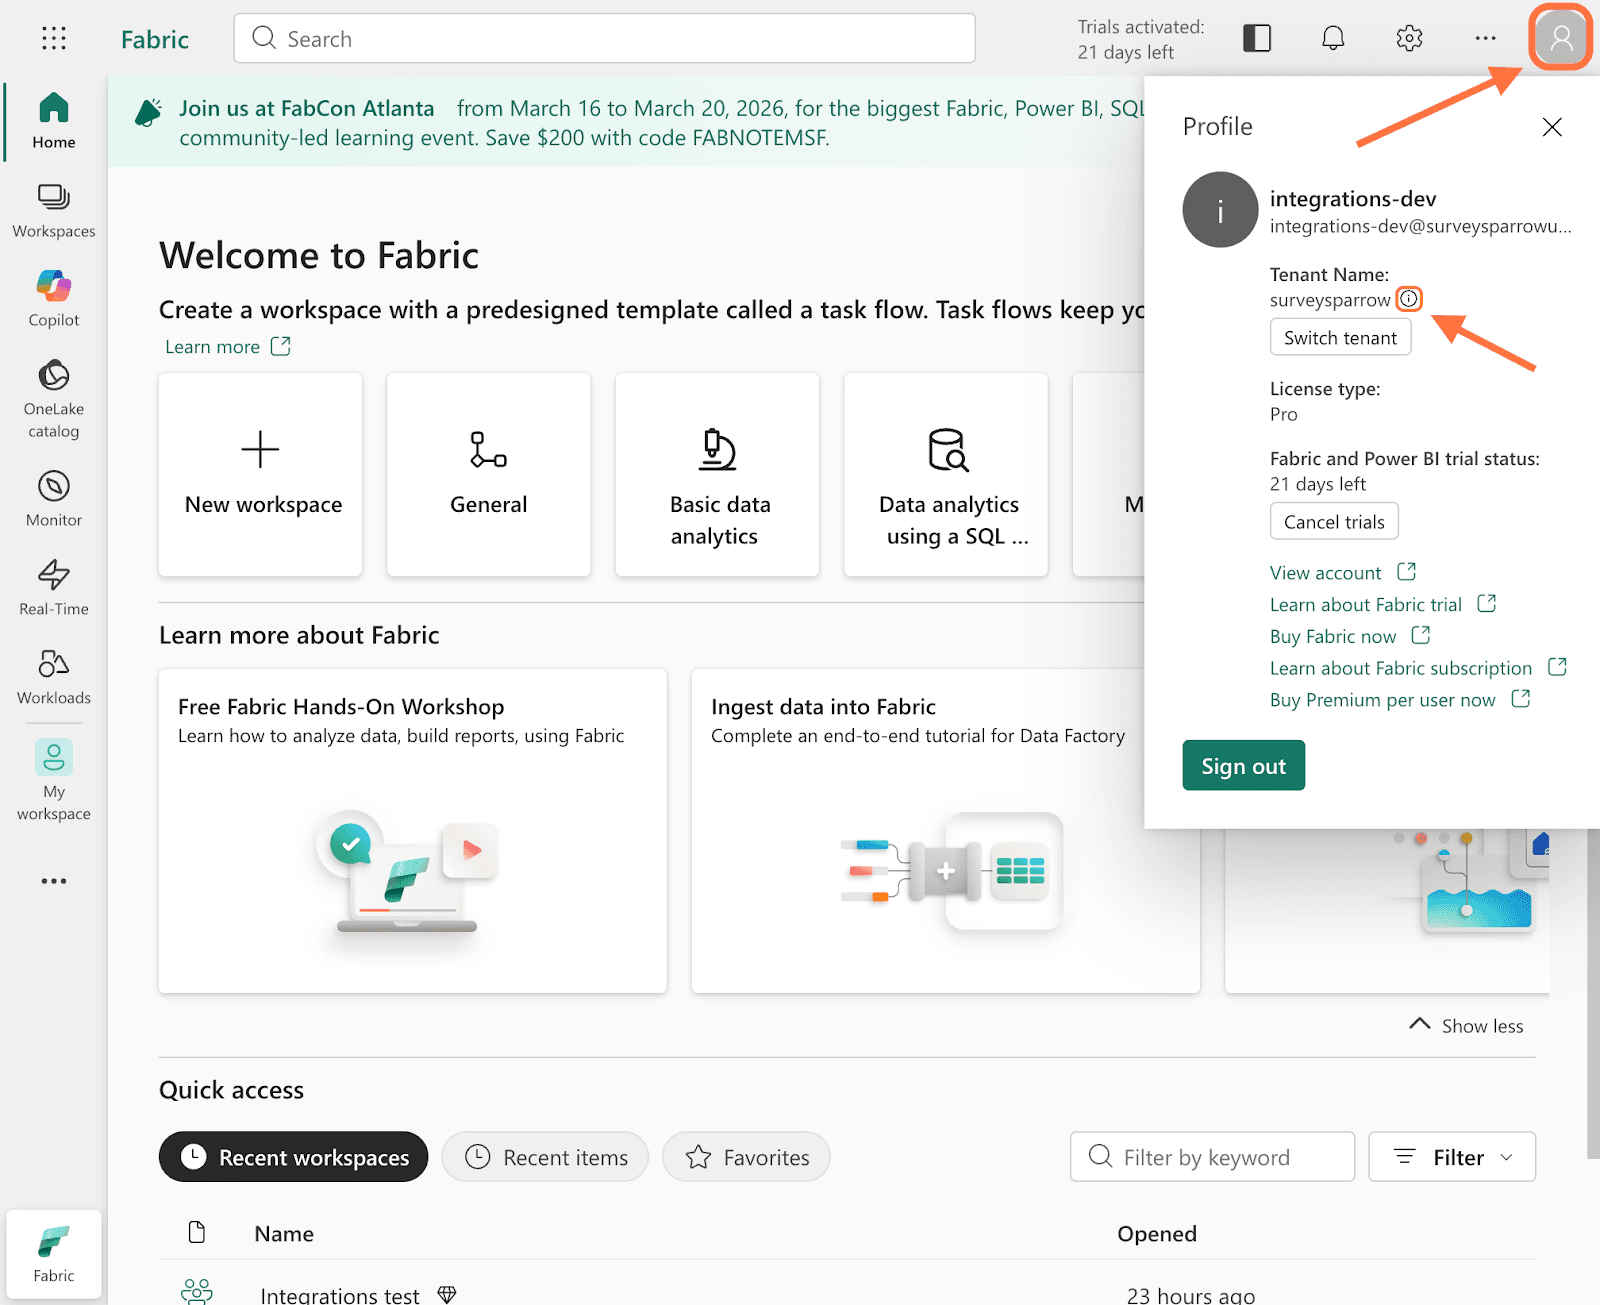Switch to the Recent items tab

tap(546, 1157)
